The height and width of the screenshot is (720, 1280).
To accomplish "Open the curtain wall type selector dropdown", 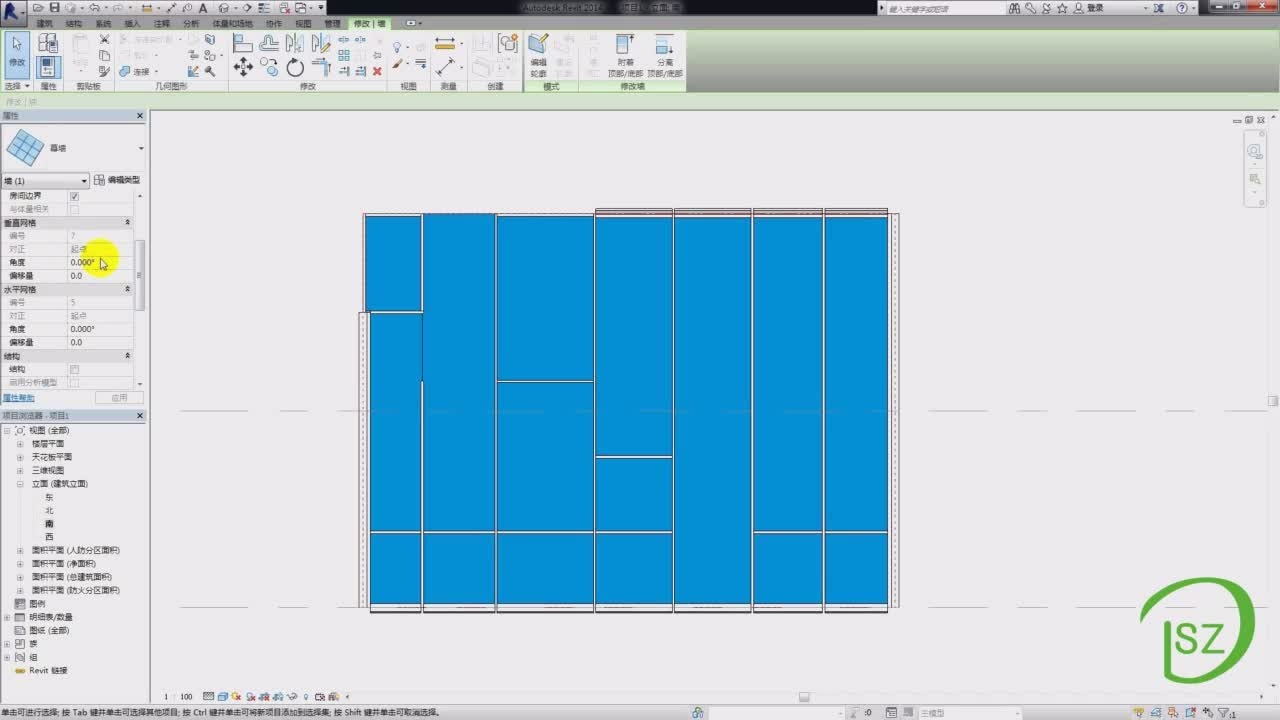I will [141, 149].
